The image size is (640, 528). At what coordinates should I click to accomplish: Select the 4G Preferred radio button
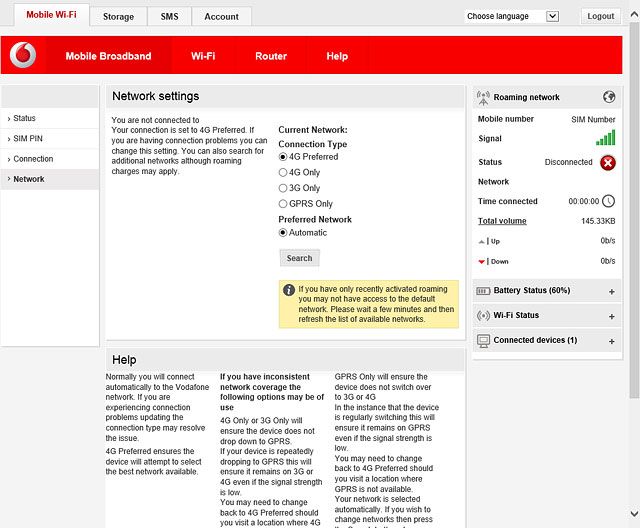(x=283, y=157)
